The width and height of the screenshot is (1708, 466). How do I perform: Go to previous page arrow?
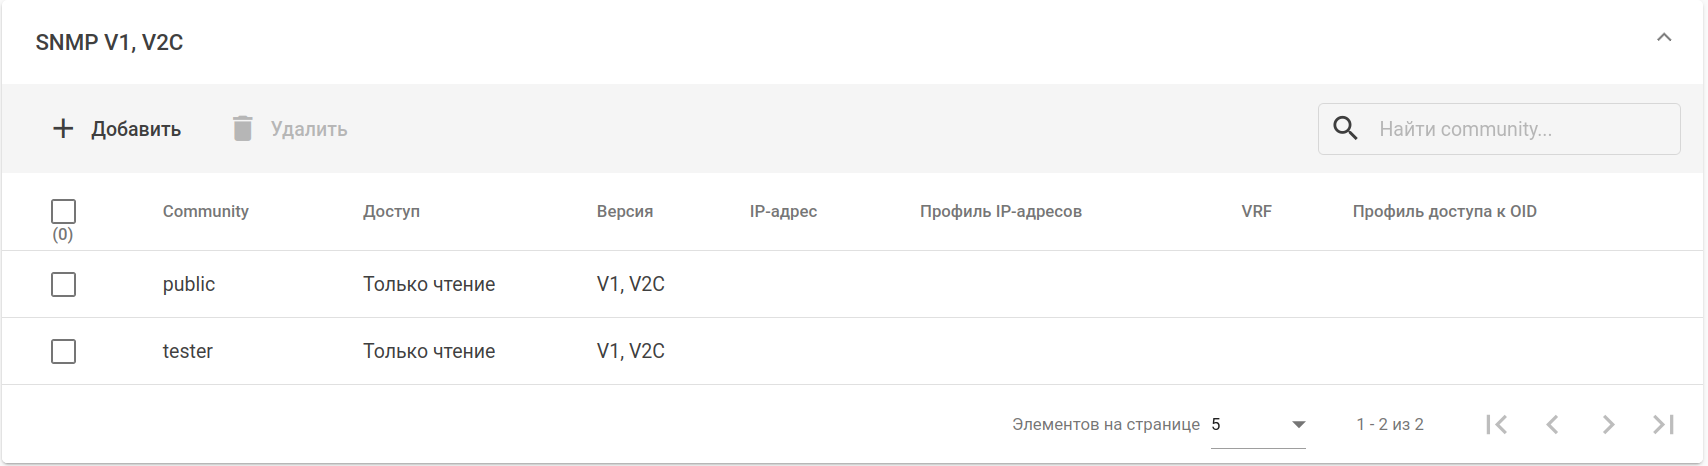click(x=1552, y=424)
